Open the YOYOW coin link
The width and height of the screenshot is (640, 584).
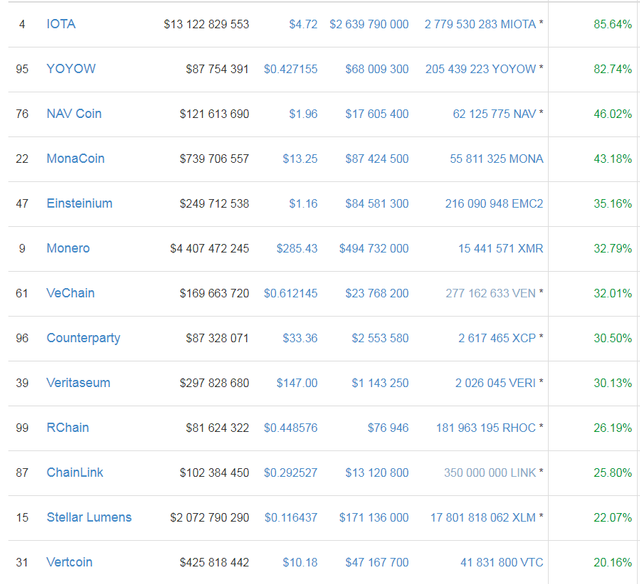coord(71,69)
